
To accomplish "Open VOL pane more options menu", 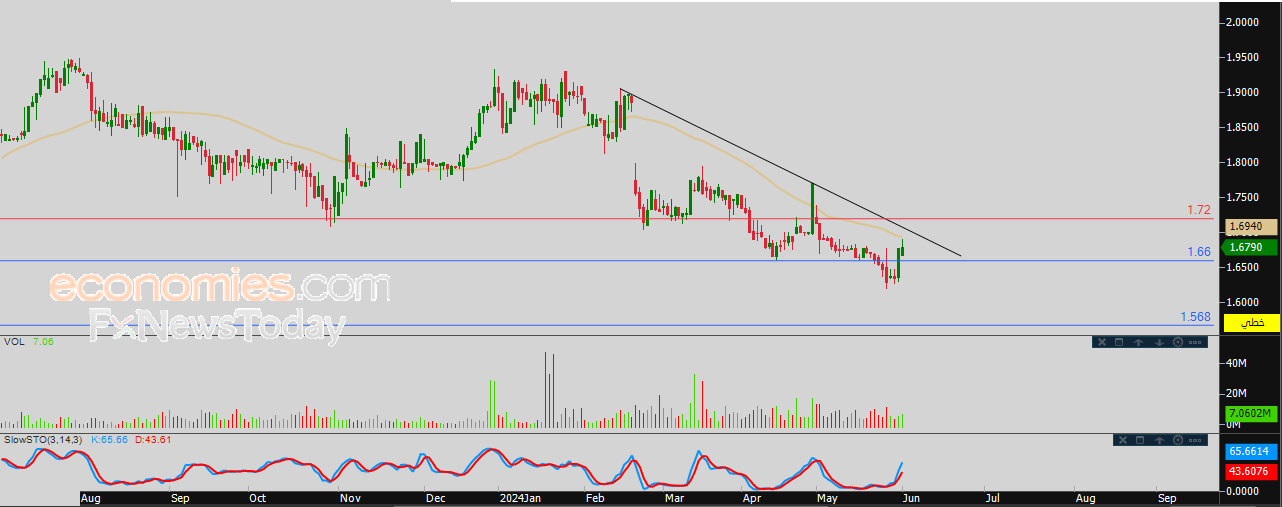I will [x=1195, y=342].
